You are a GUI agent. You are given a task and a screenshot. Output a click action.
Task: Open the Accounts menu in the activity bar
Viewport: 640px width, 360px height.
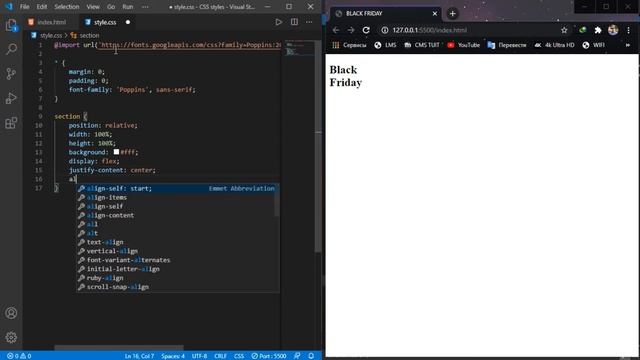point(11,313)
